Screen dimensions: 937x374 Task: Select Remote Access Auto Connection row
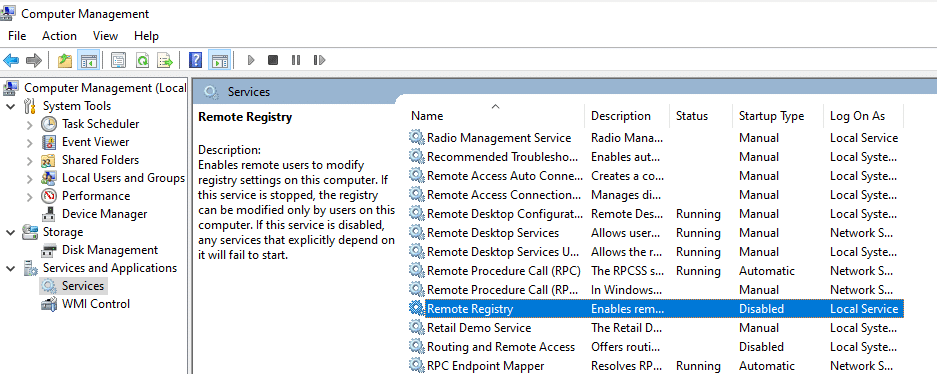click(656, 176)
